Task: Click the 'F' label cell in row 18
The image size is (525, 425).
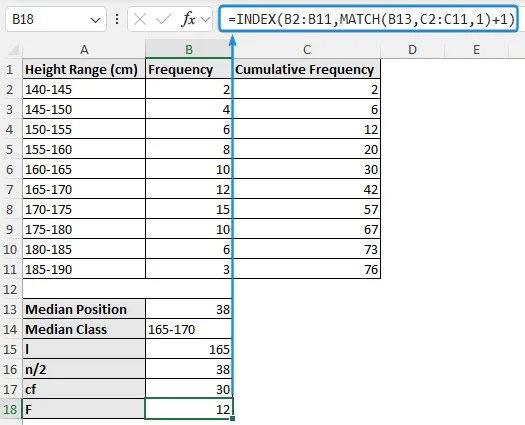Action: coord(84,409)
